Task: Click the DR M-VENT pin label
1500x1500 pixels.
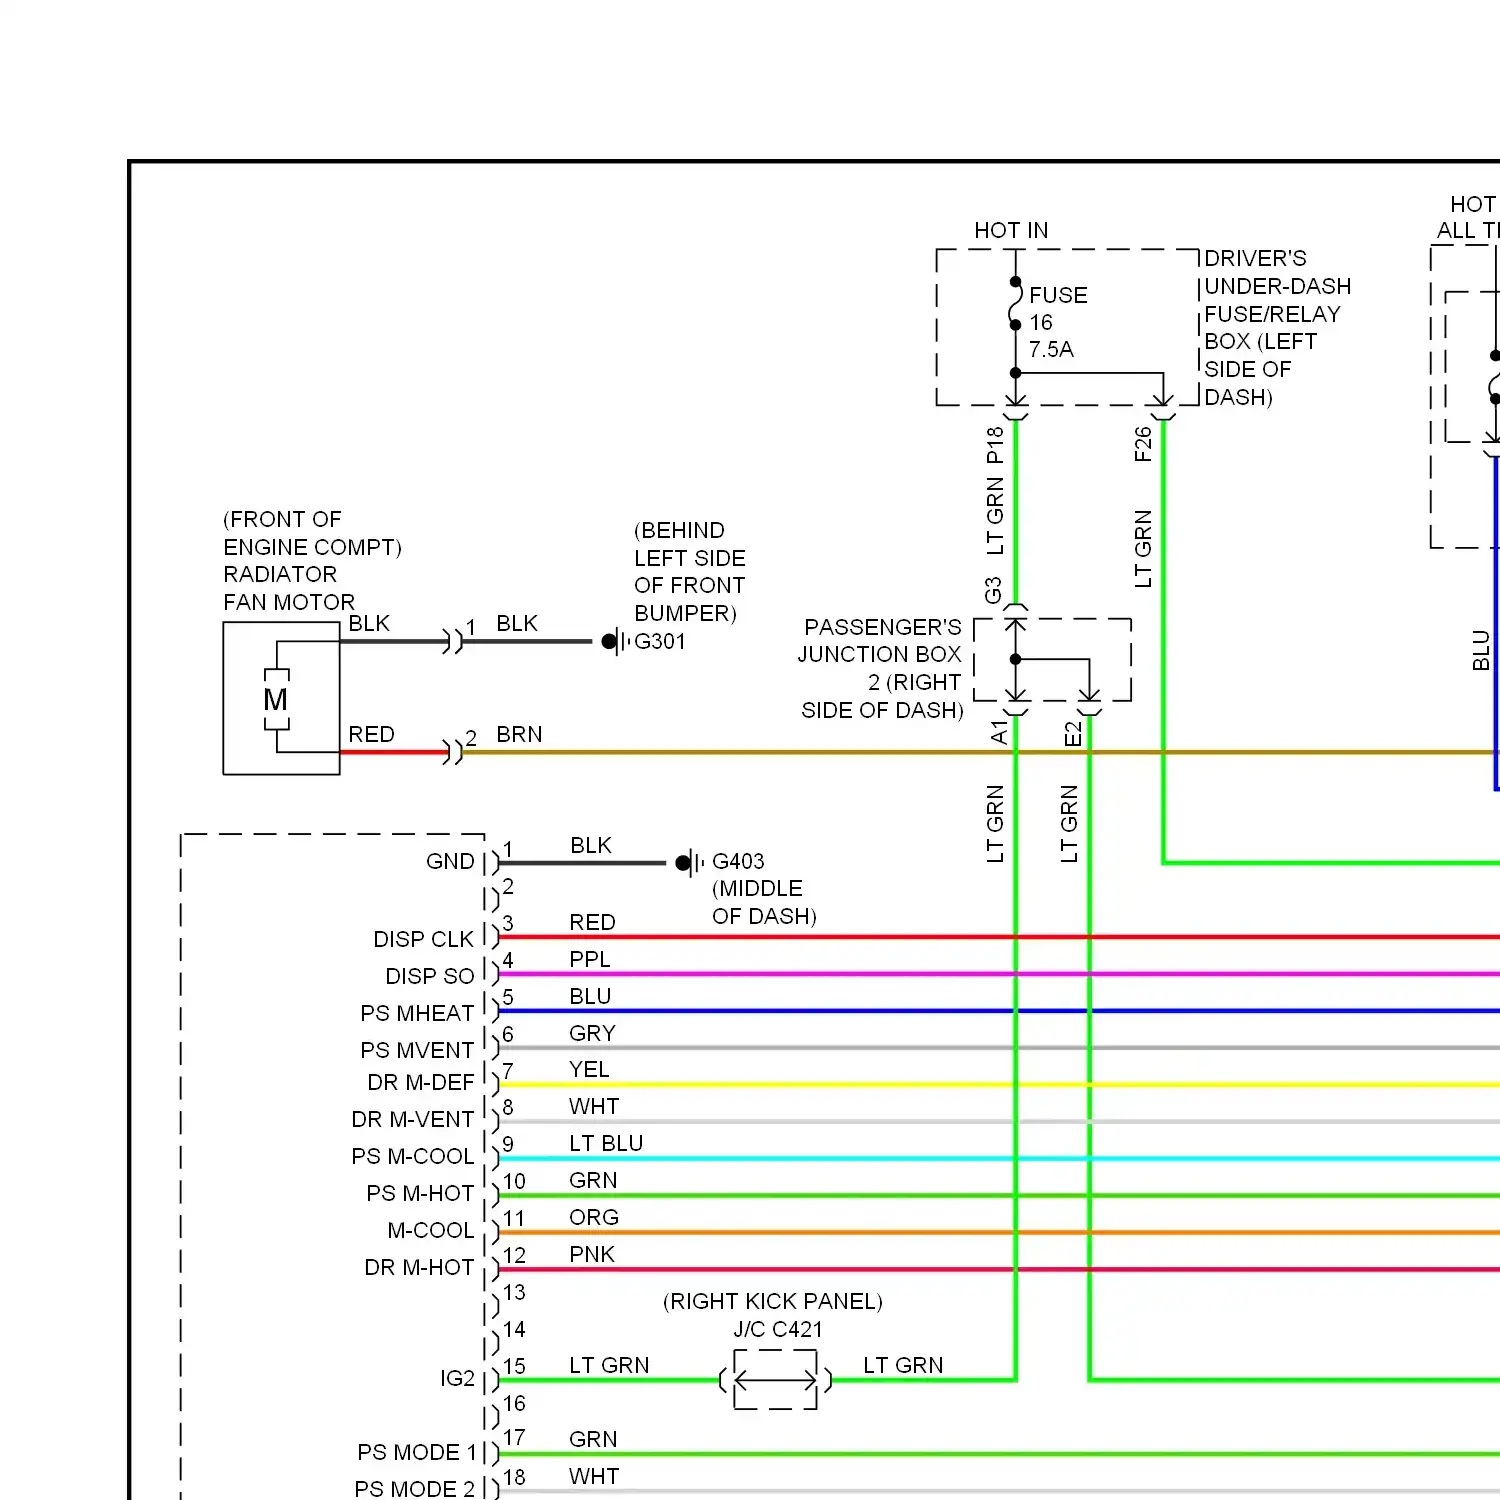Action: point(413,1119)
